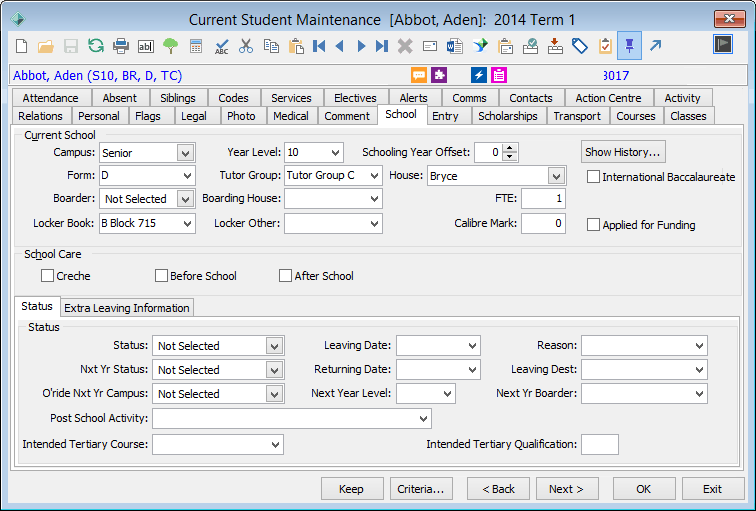Click the Keep button
Image resolution: width=756 pixels, height=511 pixels.
point(351,489)
